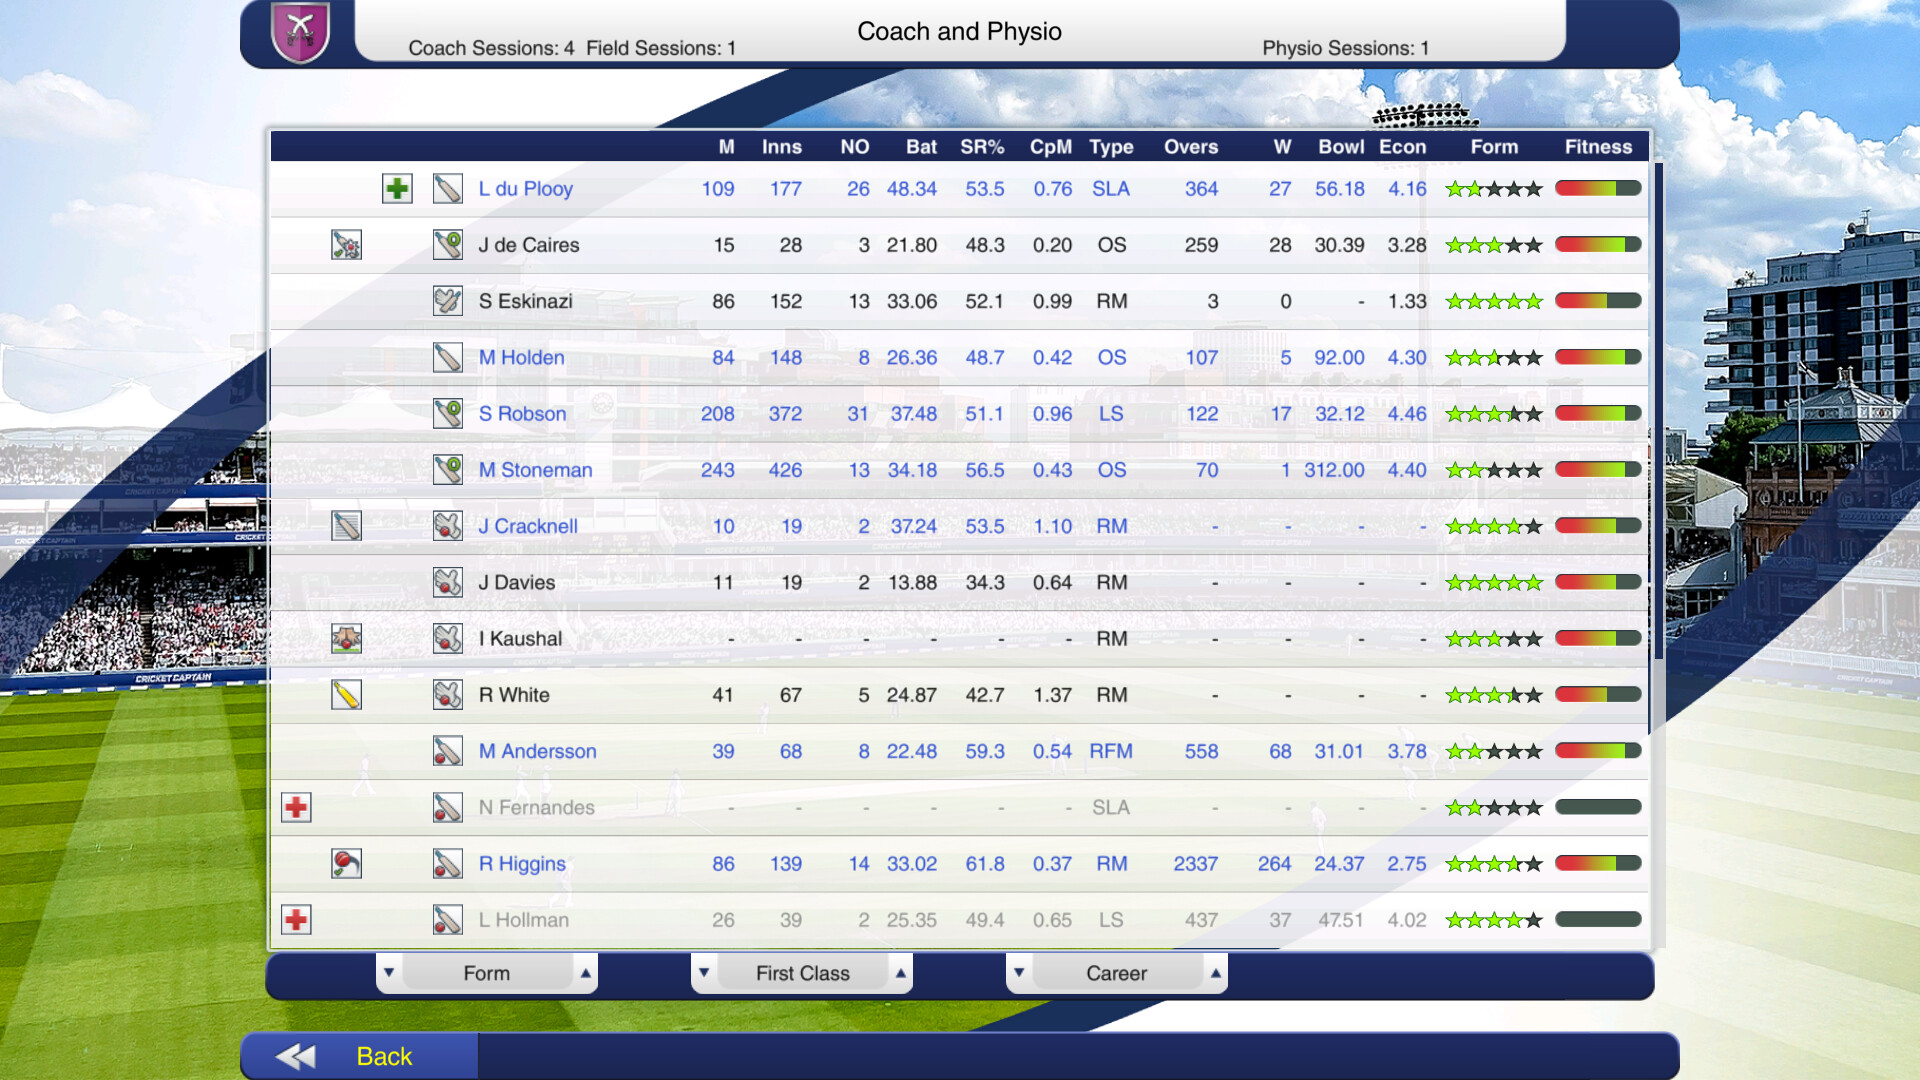This screenshot has height=1080, width=1920.
Task: Click the player role icon for S Eskinazi
Action: click(447, 301)
